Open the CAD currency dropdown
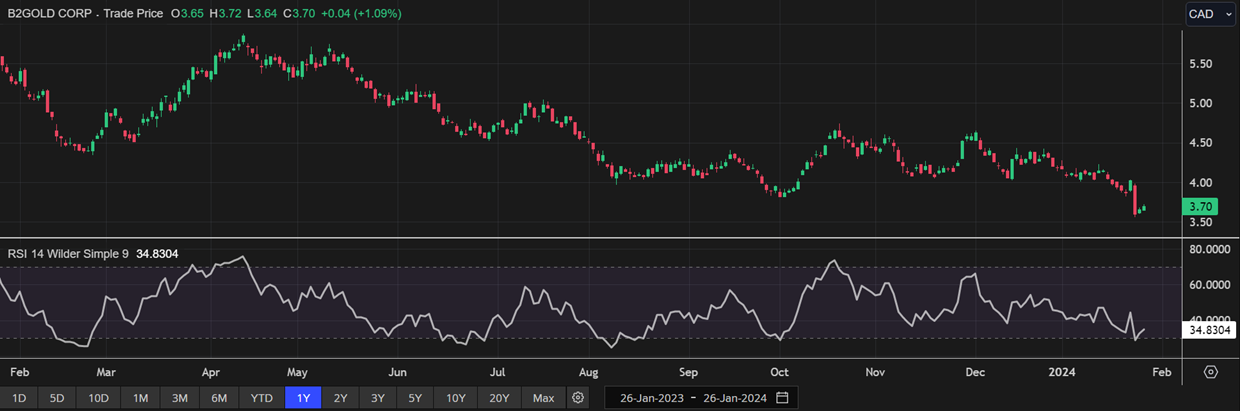 pyautogui.click(x=1211, y=14)
